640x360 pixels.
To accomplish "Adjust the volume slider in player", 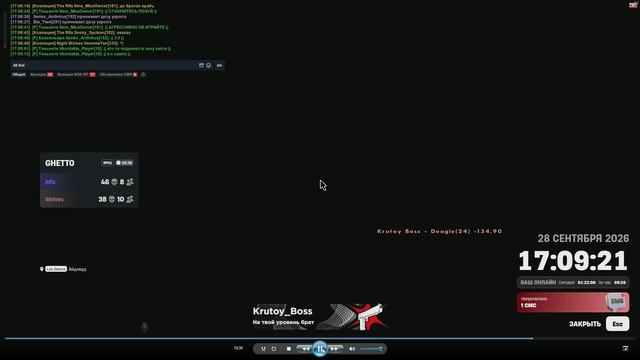I will [371, 349].
